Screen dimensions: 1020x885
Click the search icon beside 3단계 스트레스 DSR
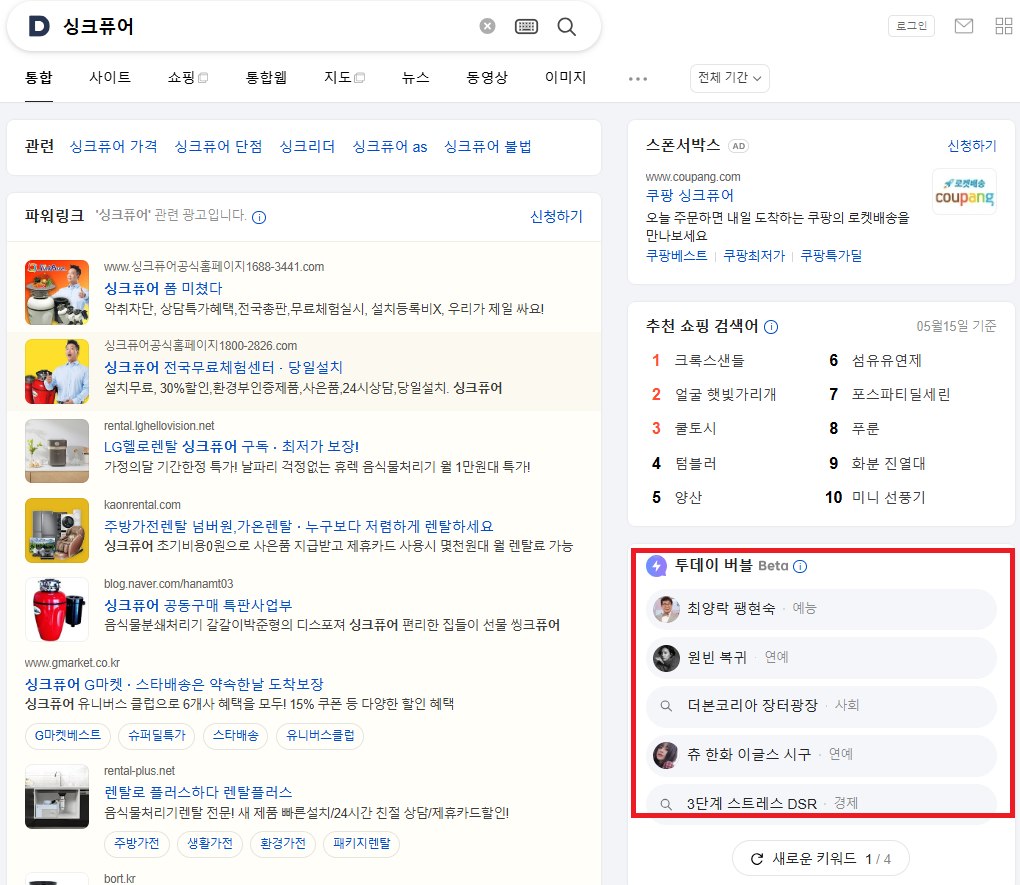click(666, 804)
